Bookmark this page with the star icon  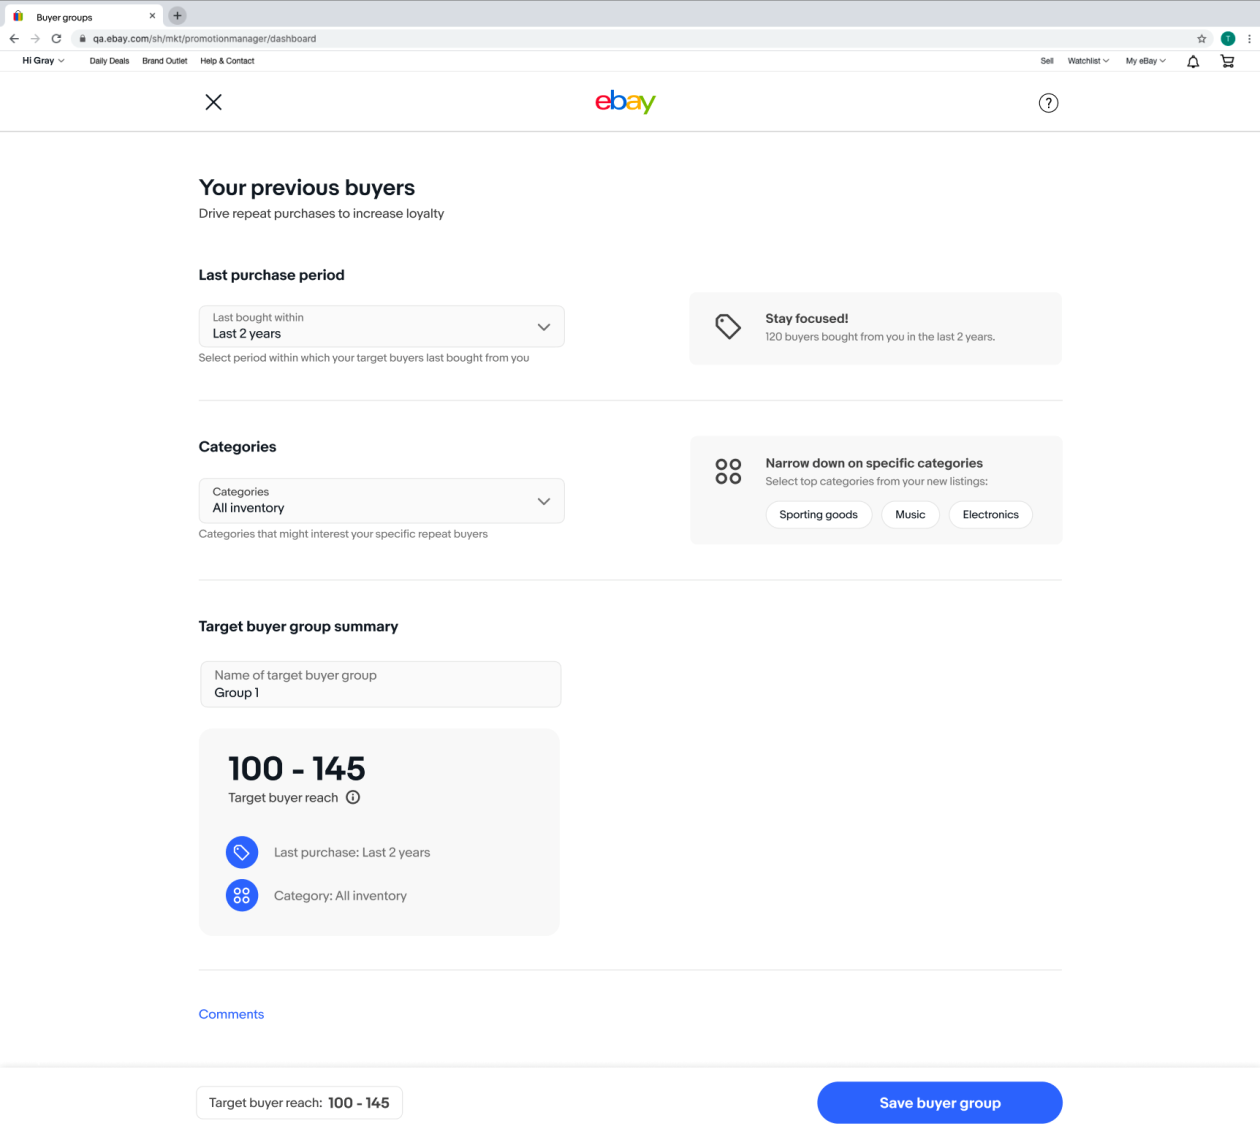click(1201, 39)
